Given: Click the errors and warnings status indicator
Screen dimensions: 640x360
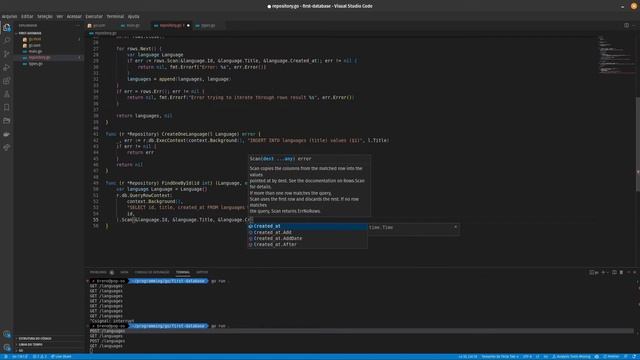Looking at the screenshot, I should point(40,357).
